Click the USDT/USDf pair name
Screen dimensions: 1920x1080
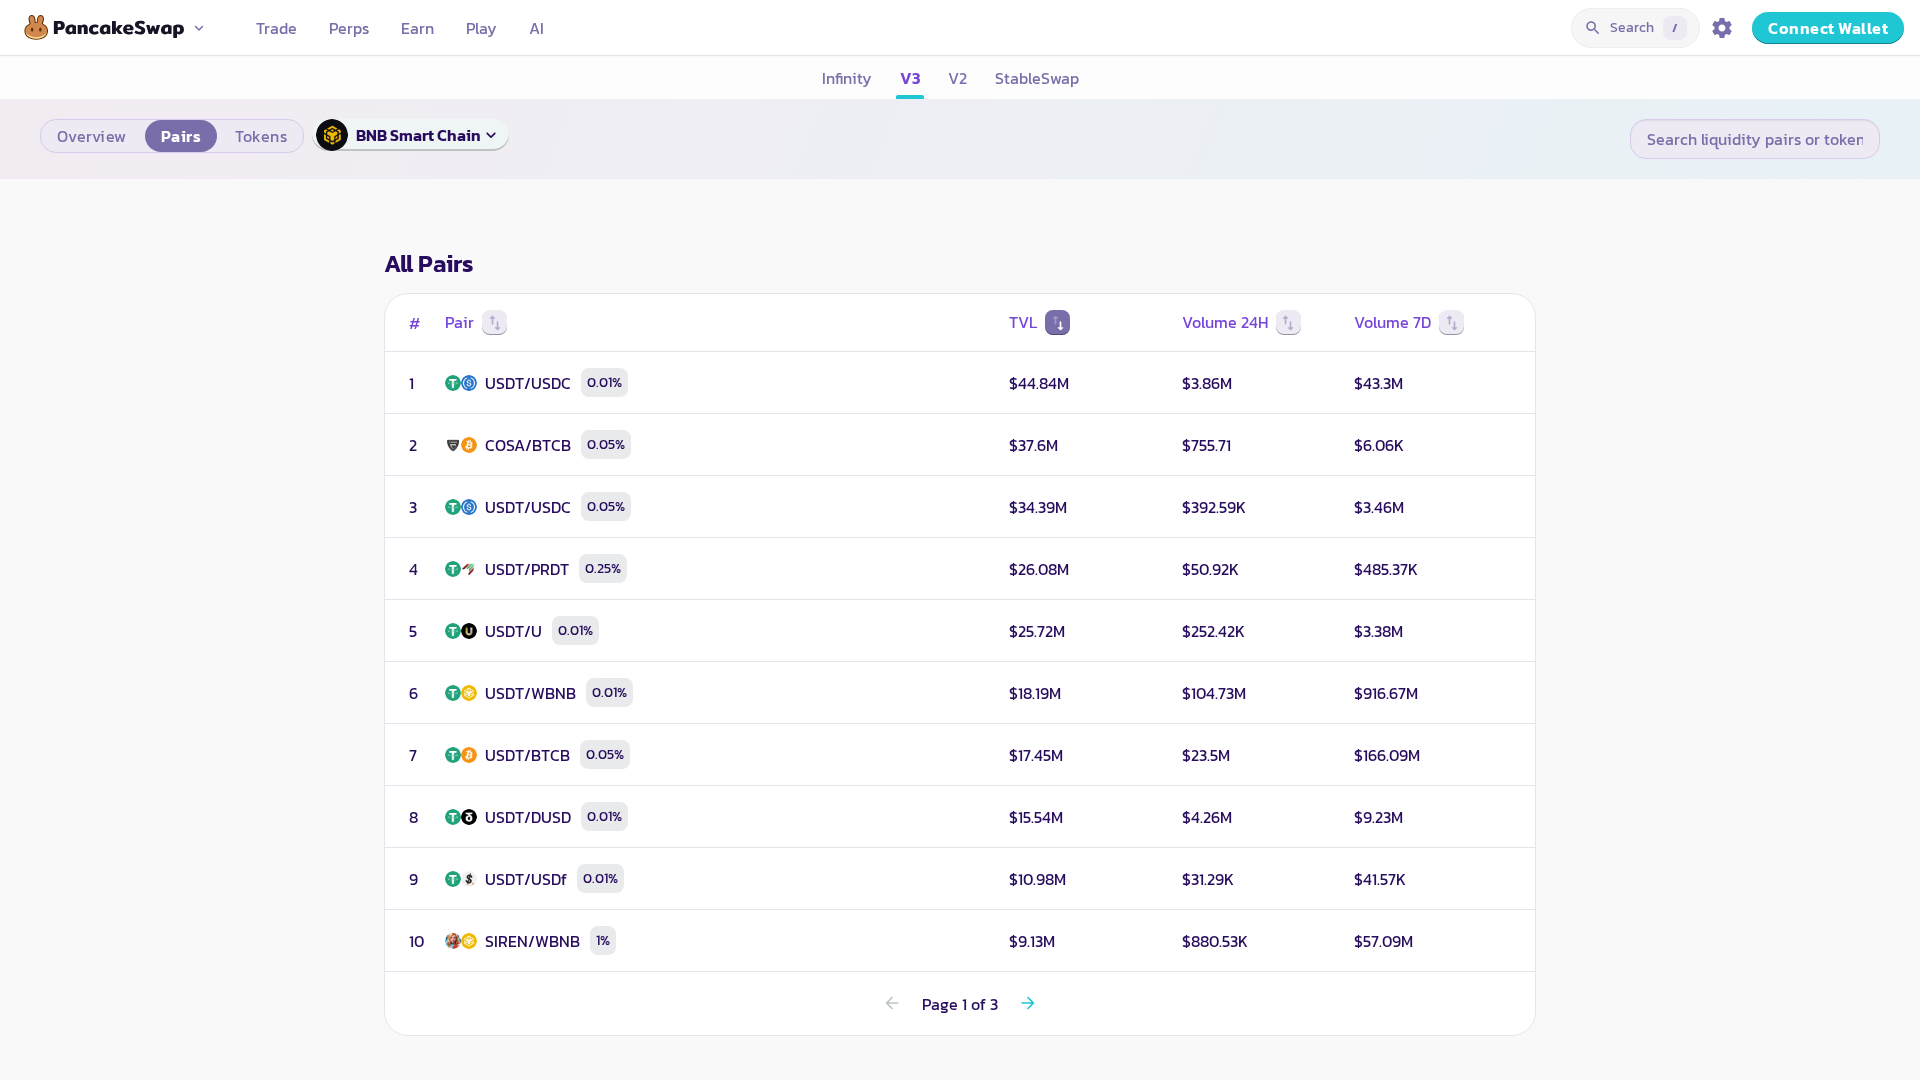[525, 879]
